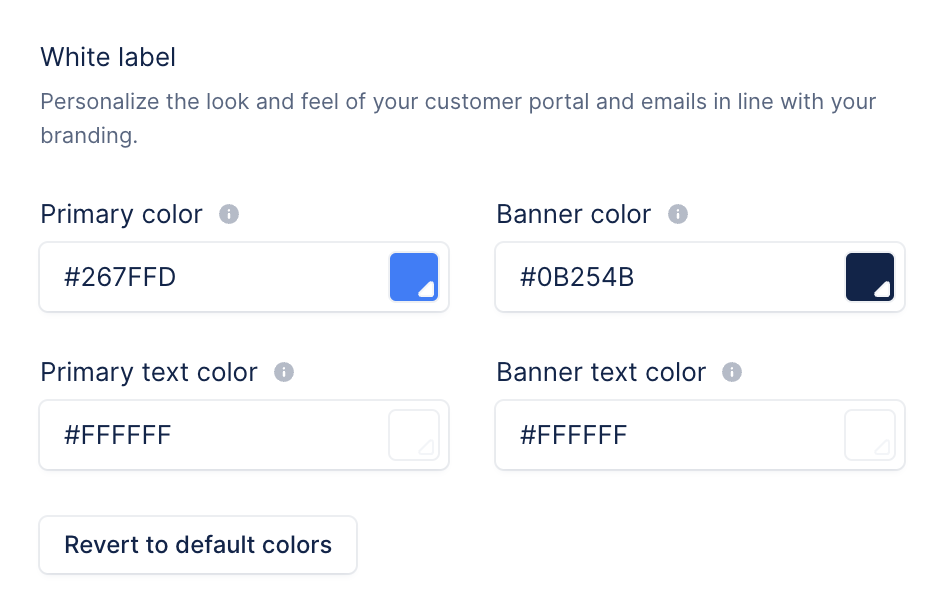Click the "Primary text color" field label
This screenshot has width=942, height=616.
click(x=149, y=372)
